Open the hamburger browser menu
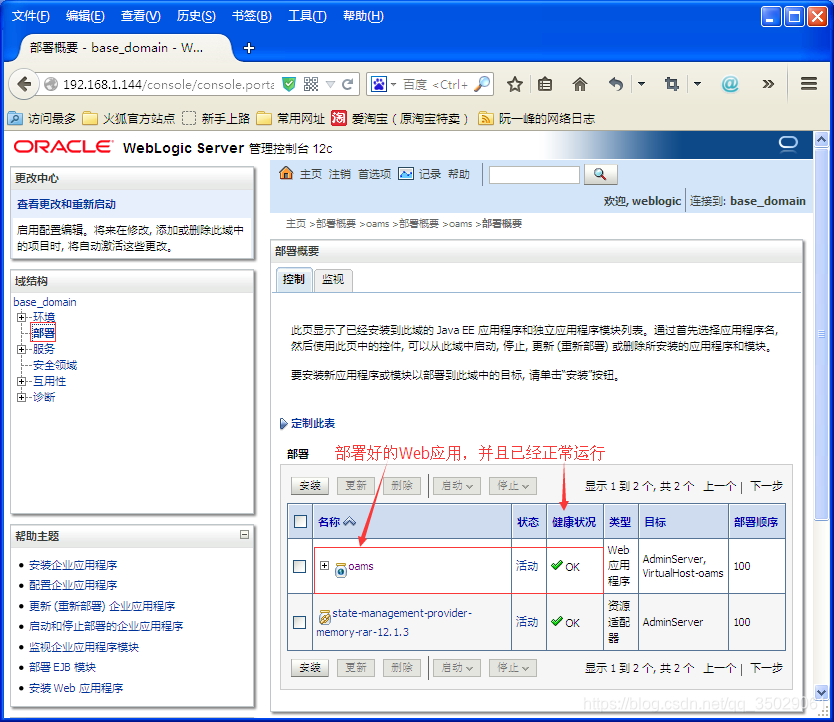Screen dimensions: 834x722 pyautogui.click(x=808, y=84)
